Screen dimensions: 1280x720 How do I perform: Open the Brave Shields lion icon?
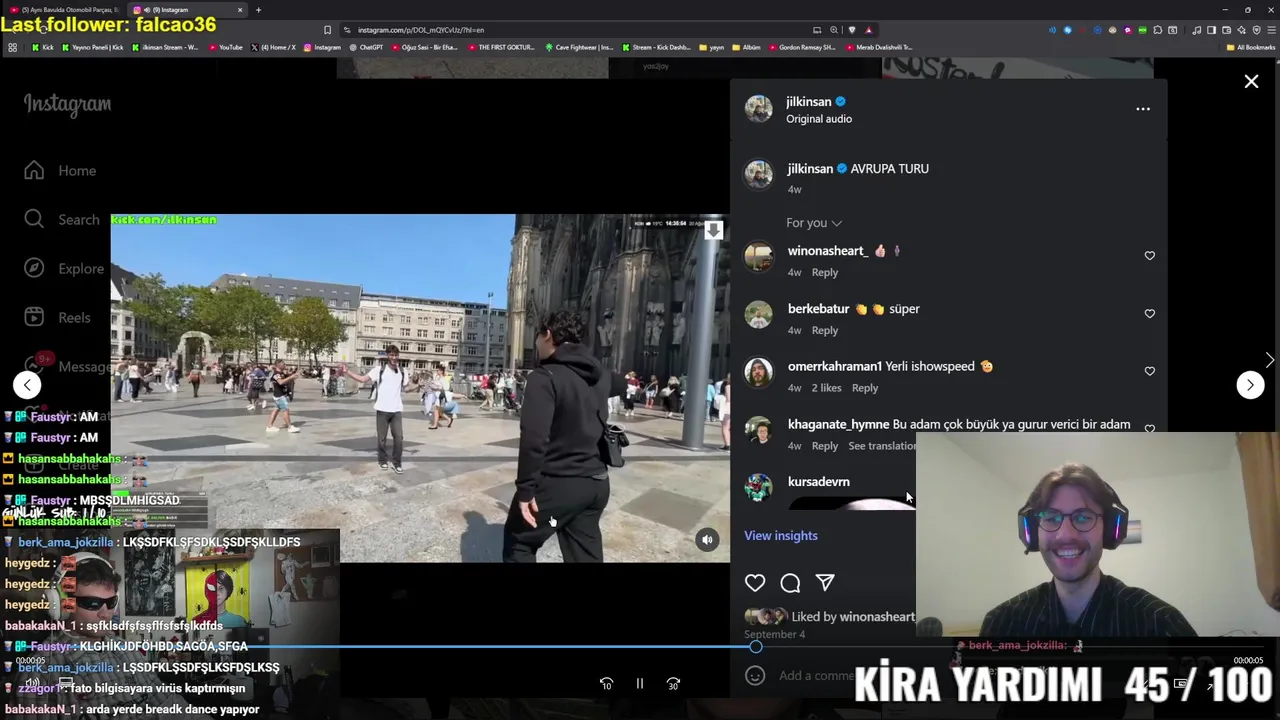point(852,30)
